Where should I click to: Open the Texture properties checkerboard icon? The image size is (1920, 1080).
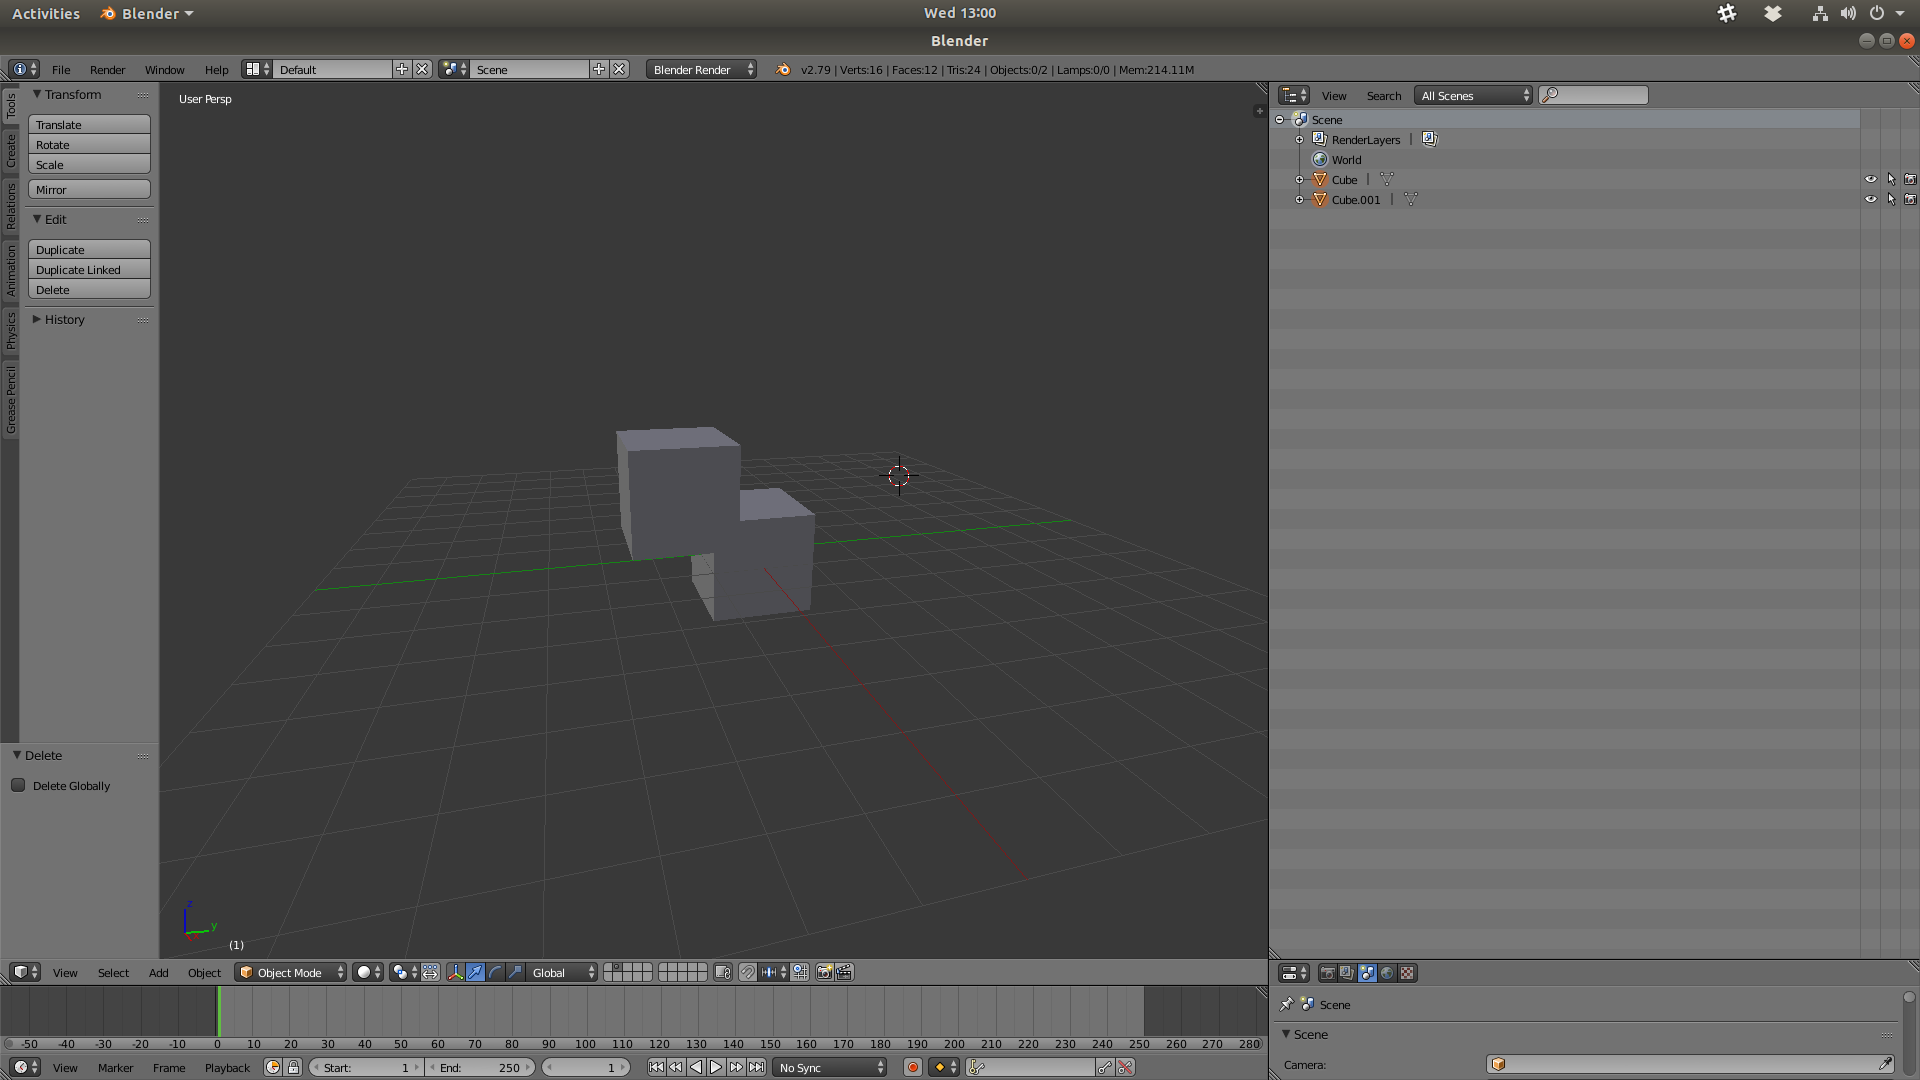pyautogui.click(x=1407, y=973)
